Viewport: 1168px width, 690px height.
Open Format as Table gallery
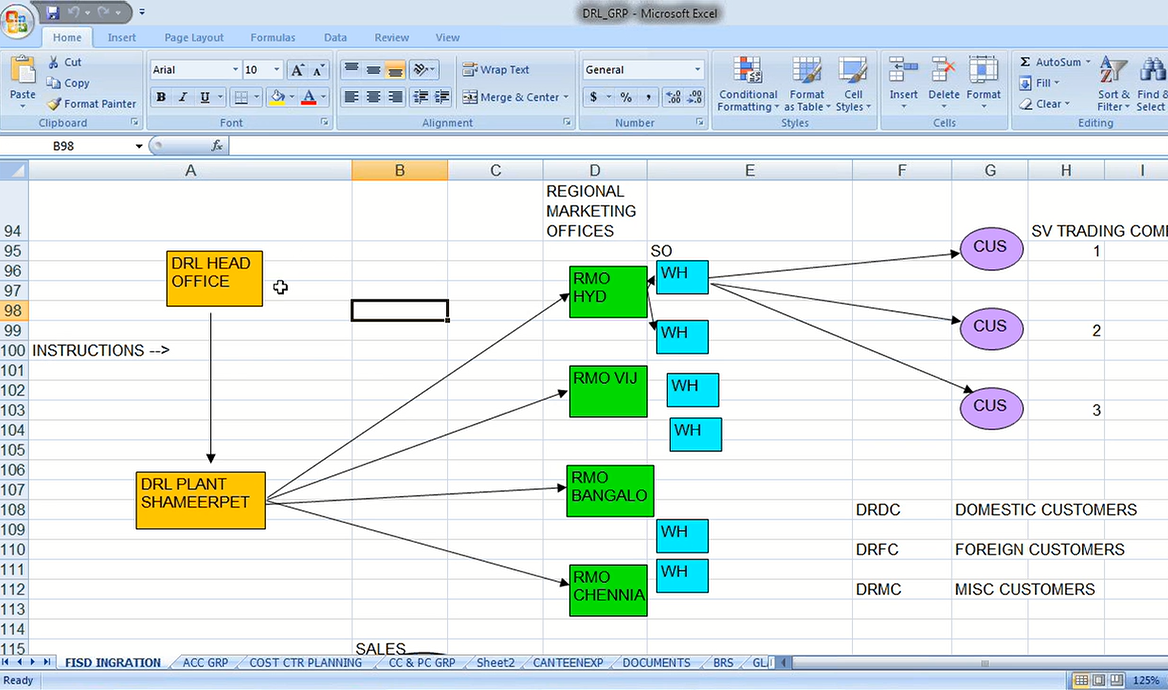coord(807,84)
